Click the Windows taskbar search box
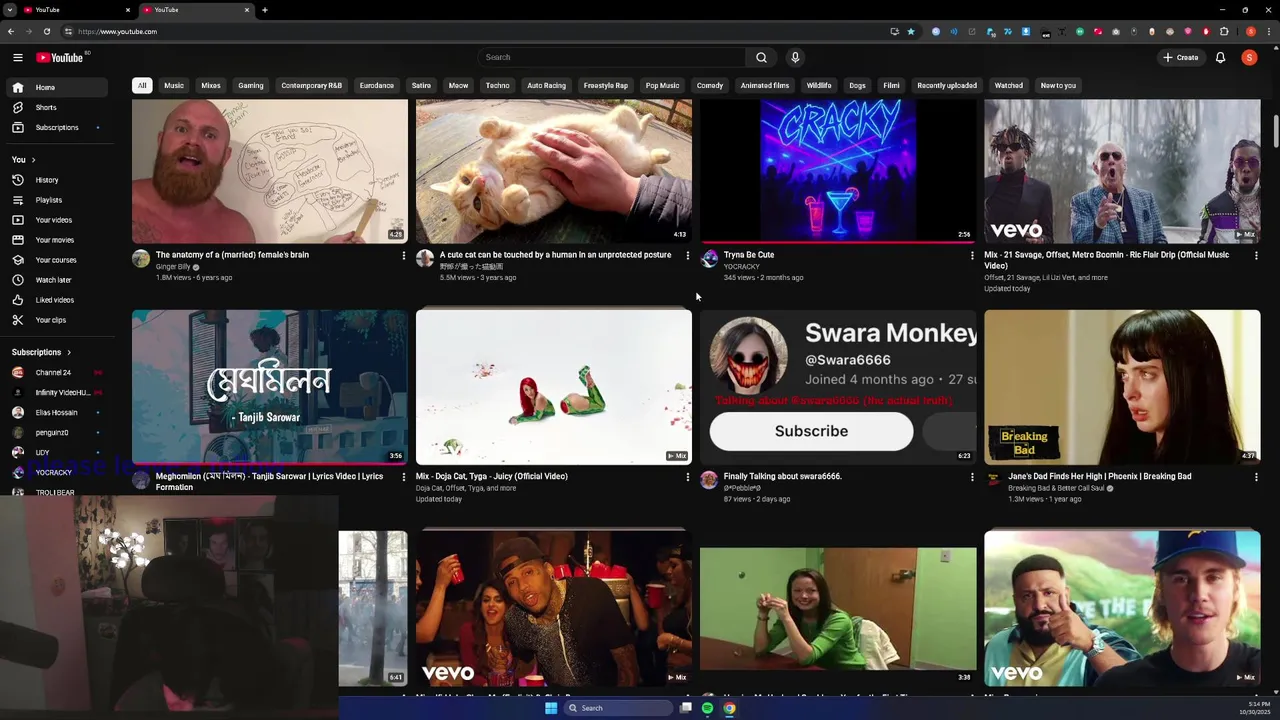Viewport: 1280px width, 720px height. (618, 708)
